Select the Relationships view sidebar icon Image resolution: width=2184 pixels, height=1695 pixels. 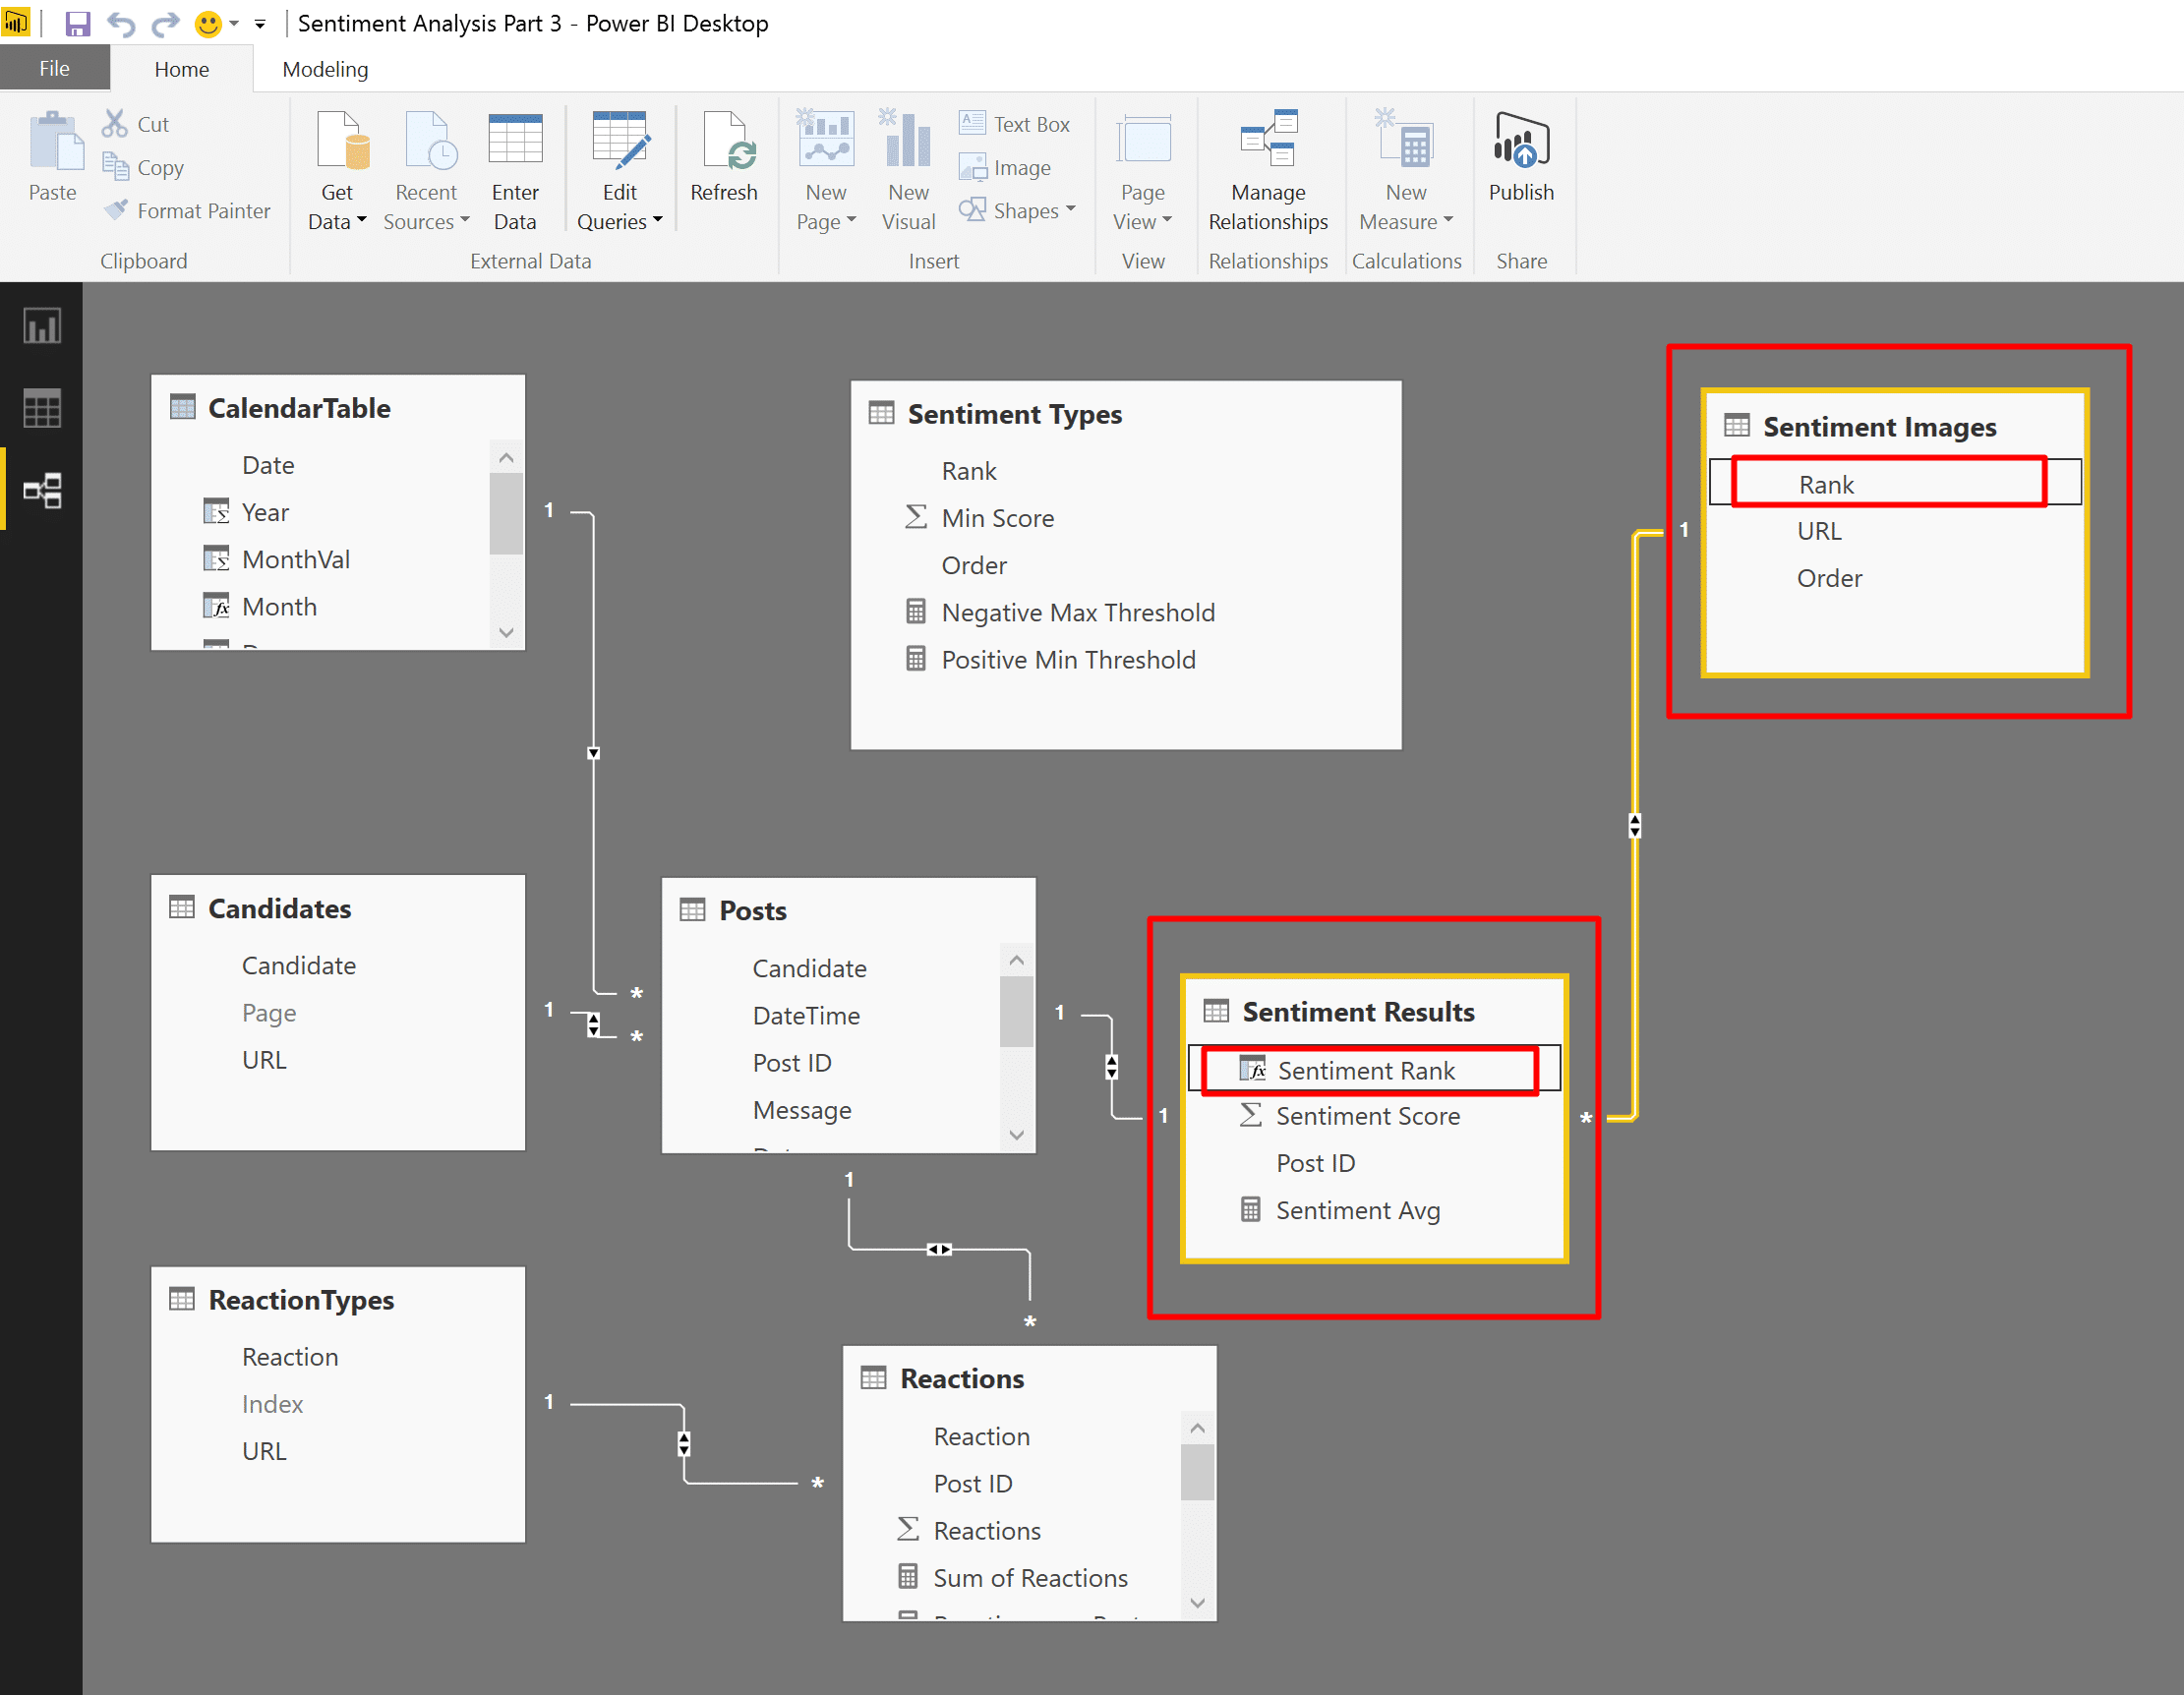point(42,490)
